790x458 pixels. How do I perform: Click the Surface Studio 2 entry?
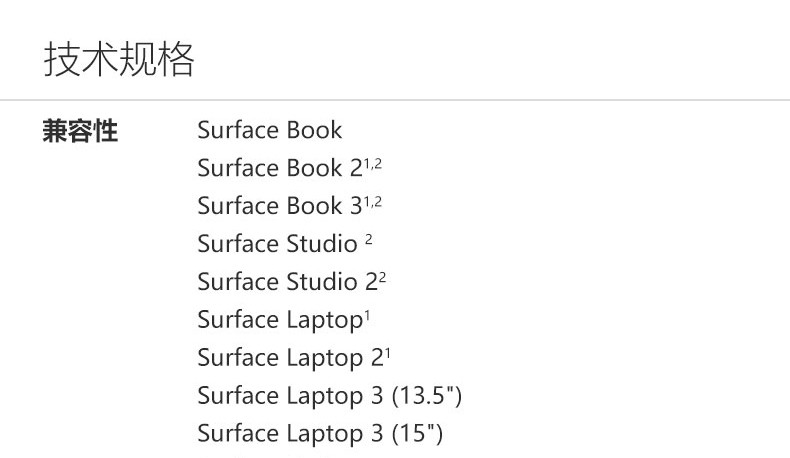[288, 282]
